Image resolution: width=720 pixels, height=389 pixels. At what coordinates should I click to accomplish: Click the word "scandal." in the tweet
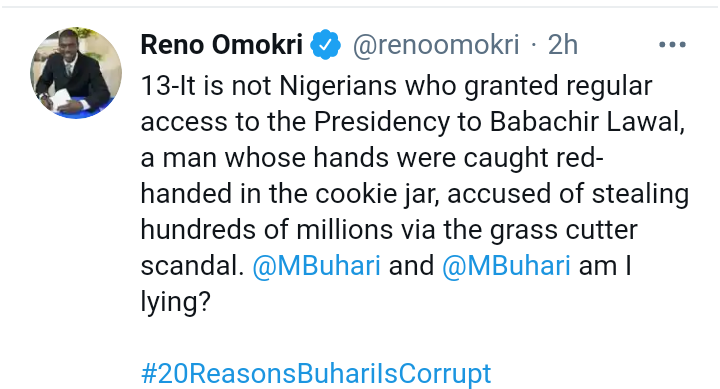click(192, 265)
